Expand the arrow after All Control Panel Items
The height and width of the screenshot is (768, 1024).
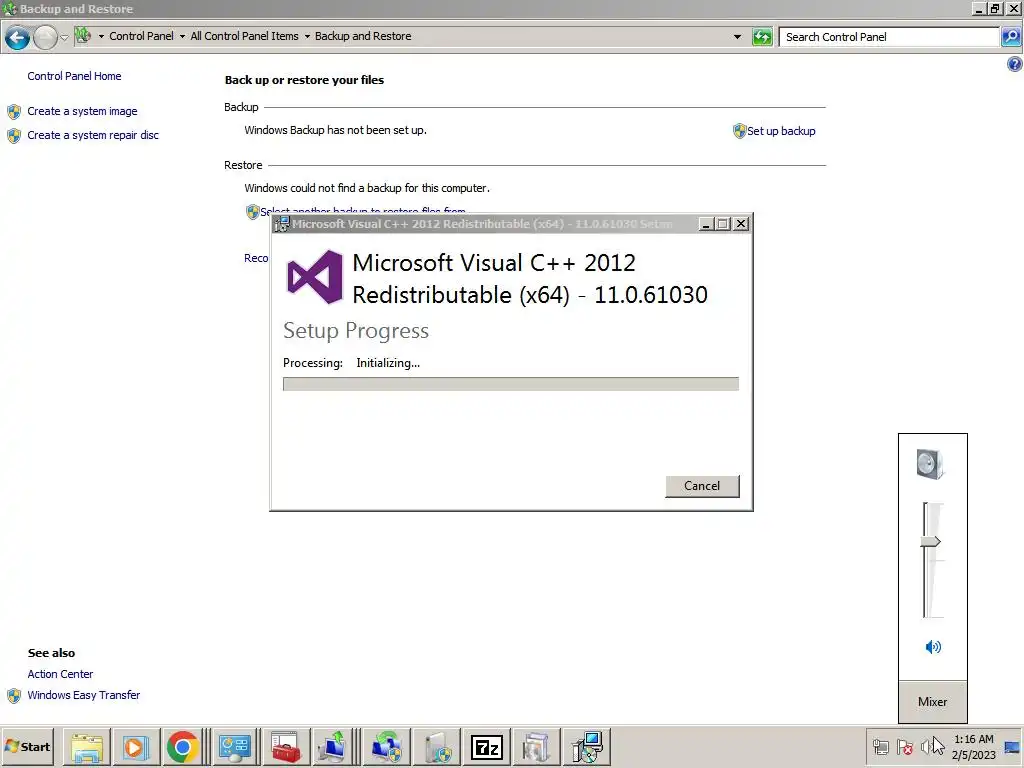[x=307, y=37]
